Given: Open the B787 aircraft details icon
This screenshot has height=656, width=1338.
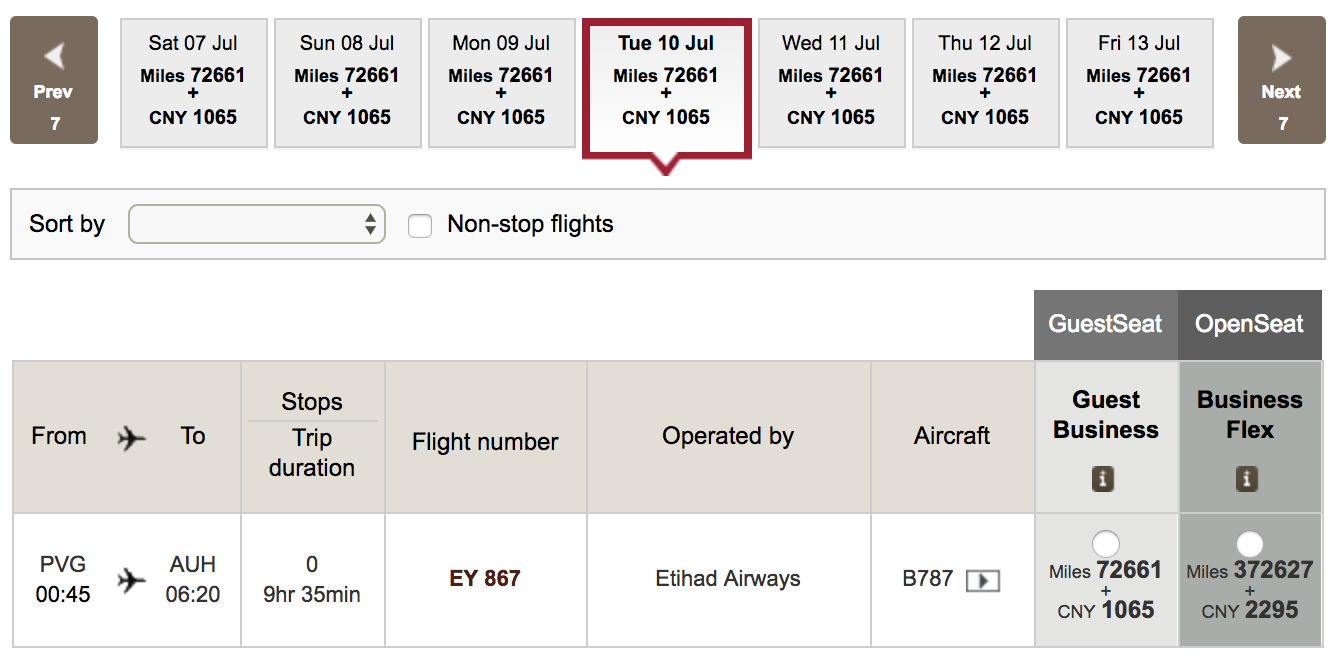Looking at the screenshot, I should coord(982,580).
